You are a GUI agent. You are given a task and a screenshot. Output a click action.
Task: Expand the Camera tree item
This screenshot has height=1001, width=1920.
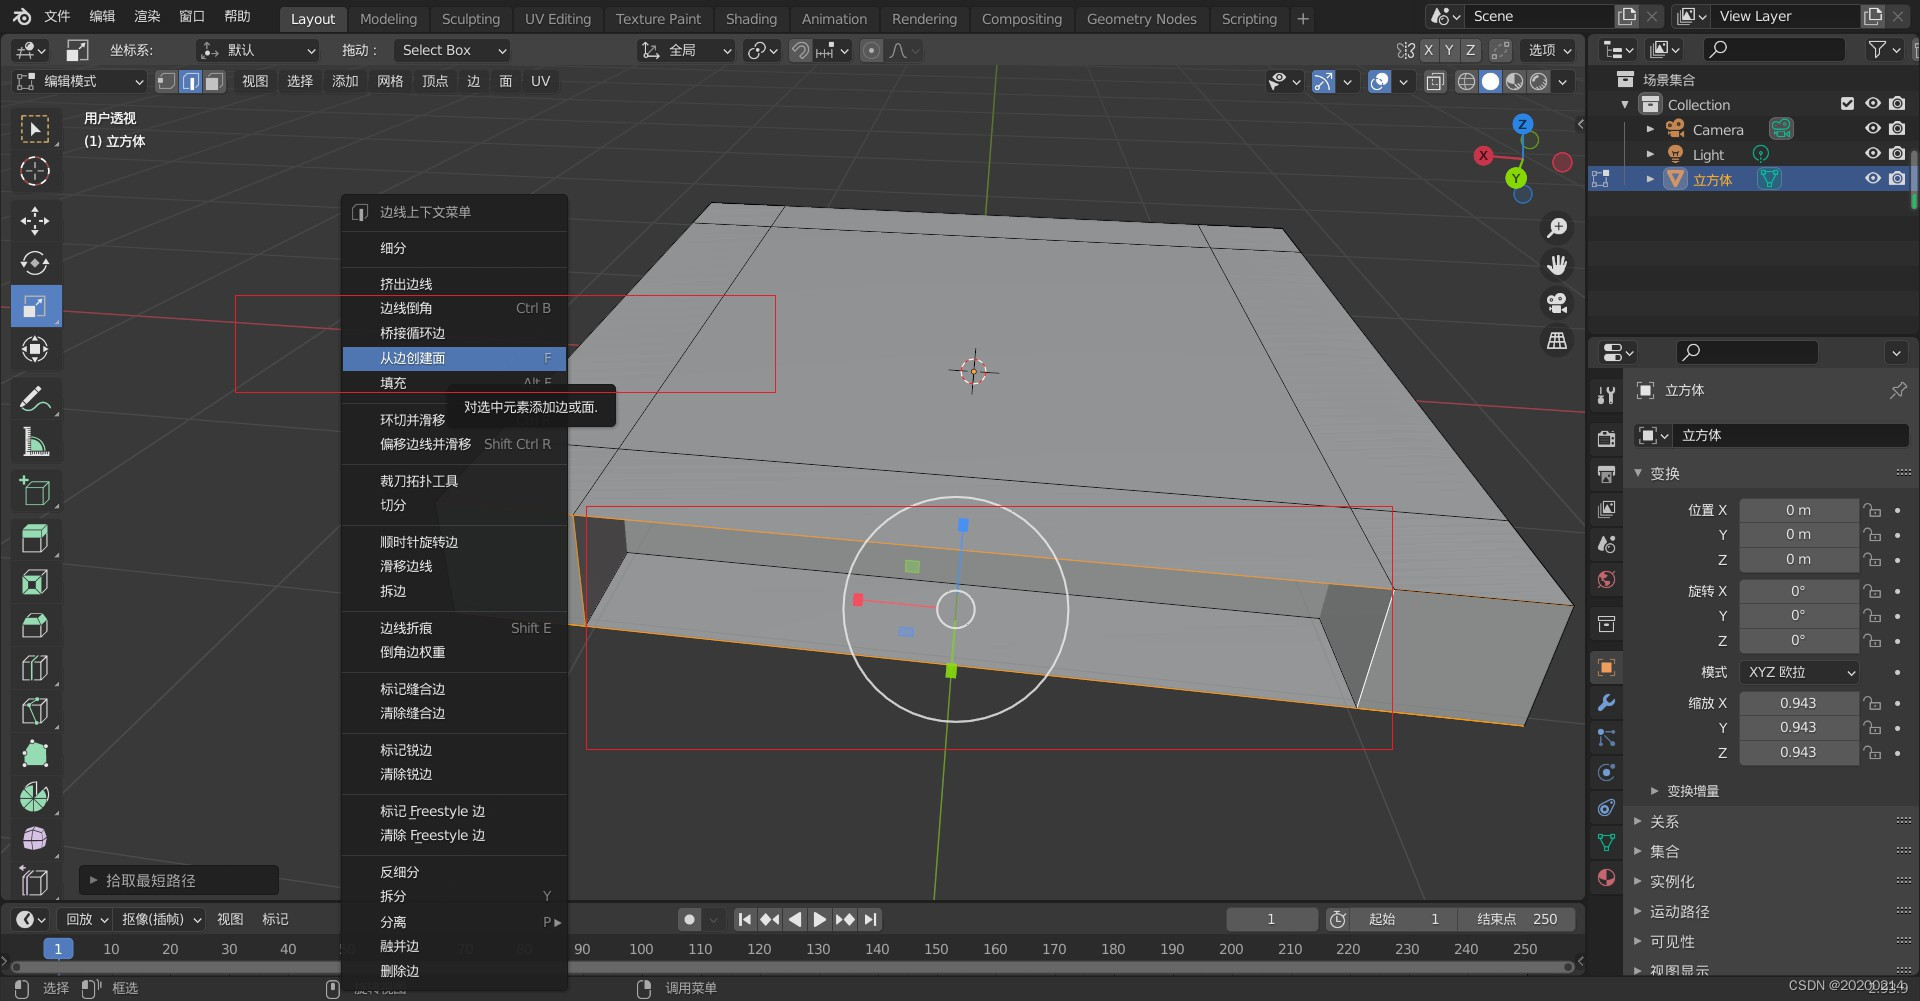coord(1650,129)
